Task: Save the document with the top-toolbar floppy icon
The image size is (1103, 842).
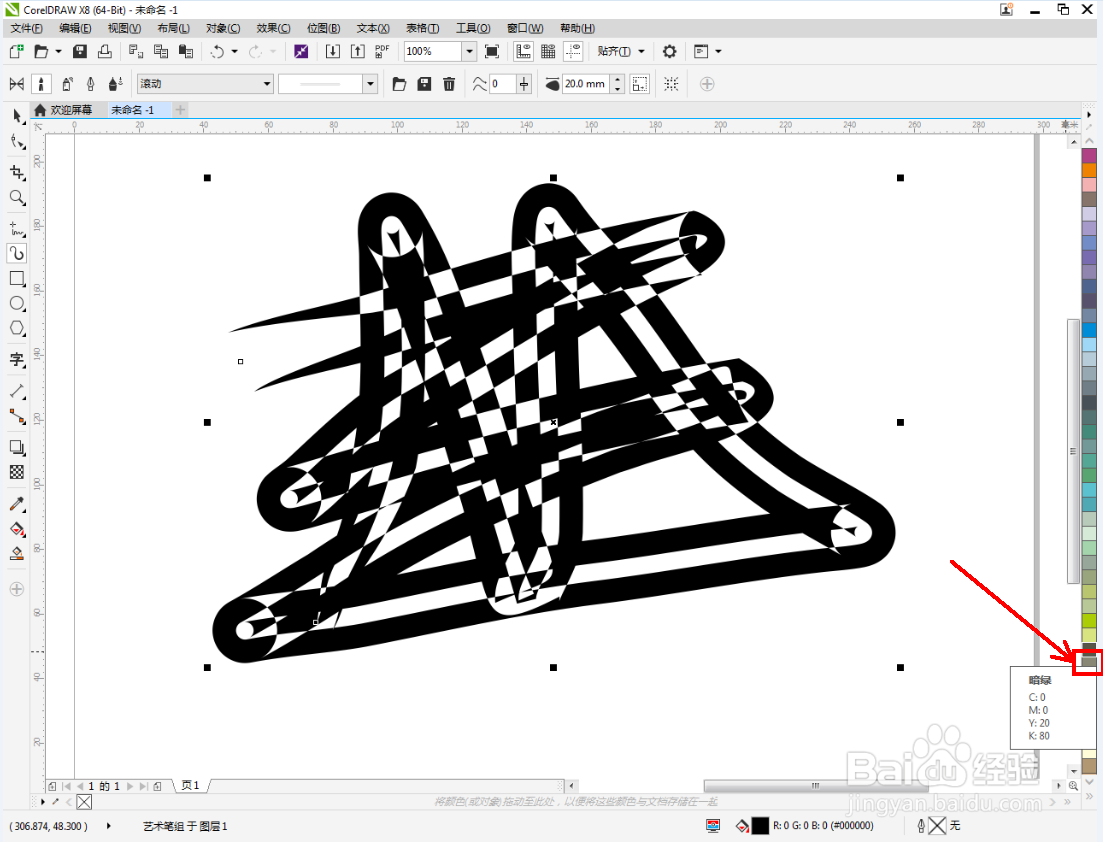Action: coord(79,51)
